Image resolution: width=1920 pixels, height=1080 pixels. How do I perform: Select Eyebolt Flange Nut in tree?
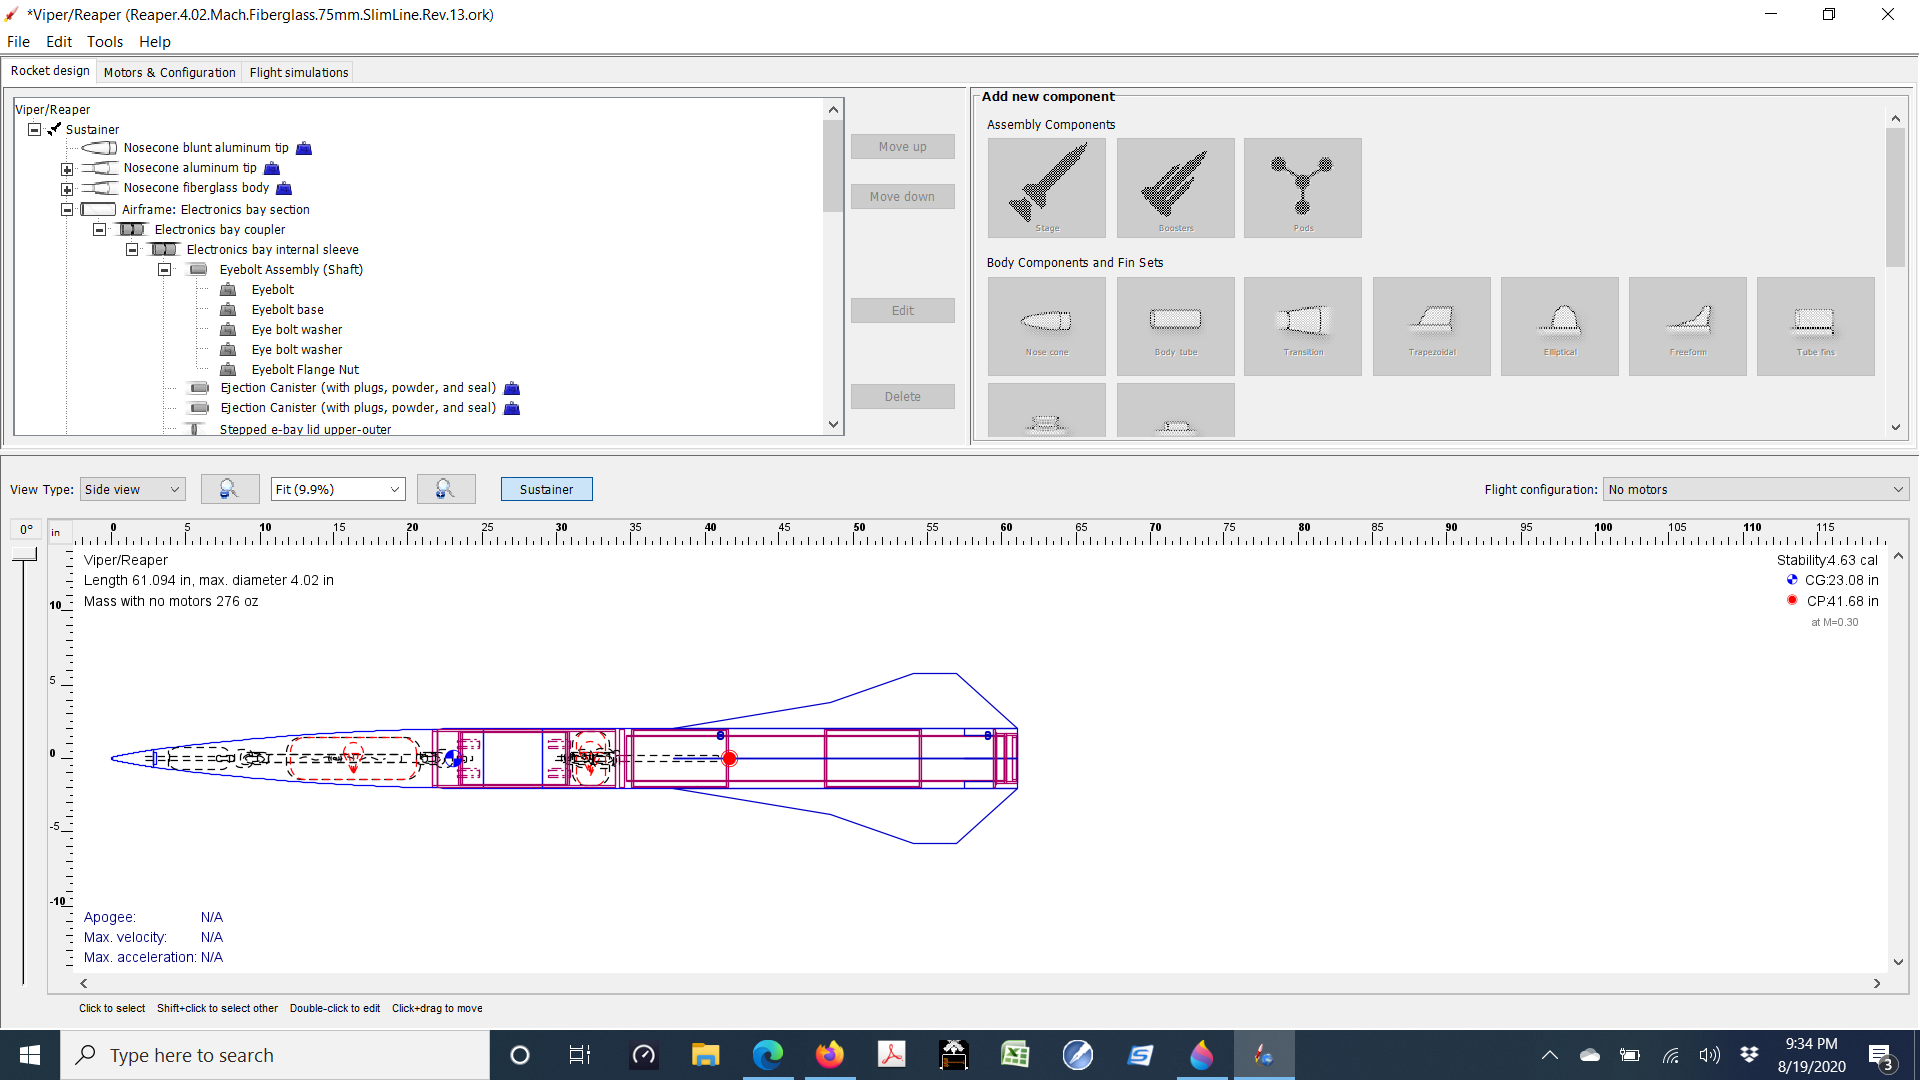pyautogui.click(x=305, y=370)
